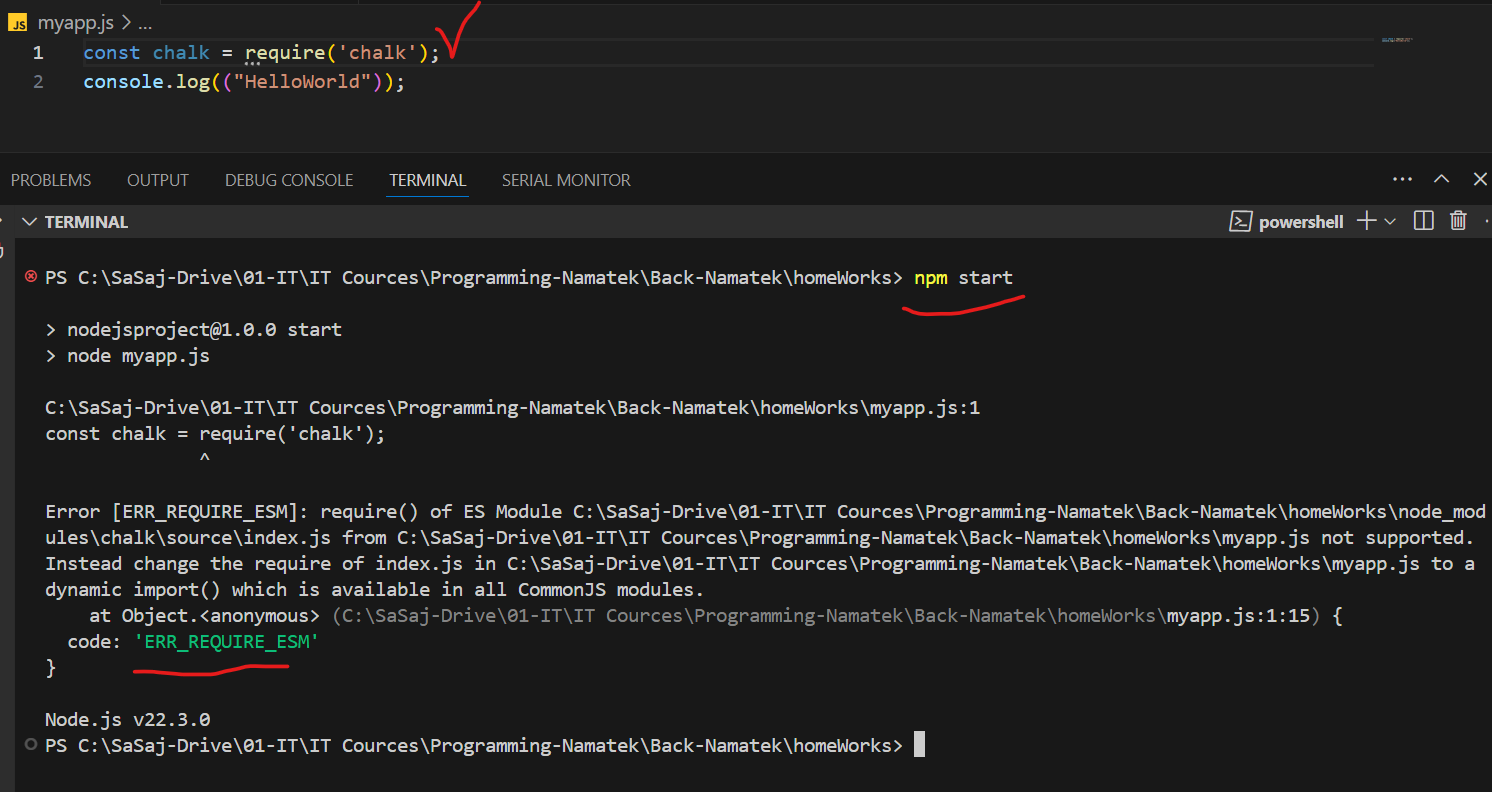Click the circle decoration at the last prompt
The height and width of the screenshot is (792, 1492).
click(x=31, y=744)
